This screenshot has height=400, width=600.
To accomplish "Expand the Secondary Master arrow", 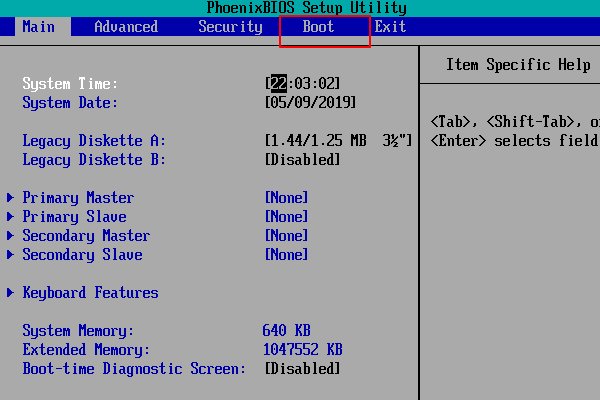I will click(x=10, y=235).
